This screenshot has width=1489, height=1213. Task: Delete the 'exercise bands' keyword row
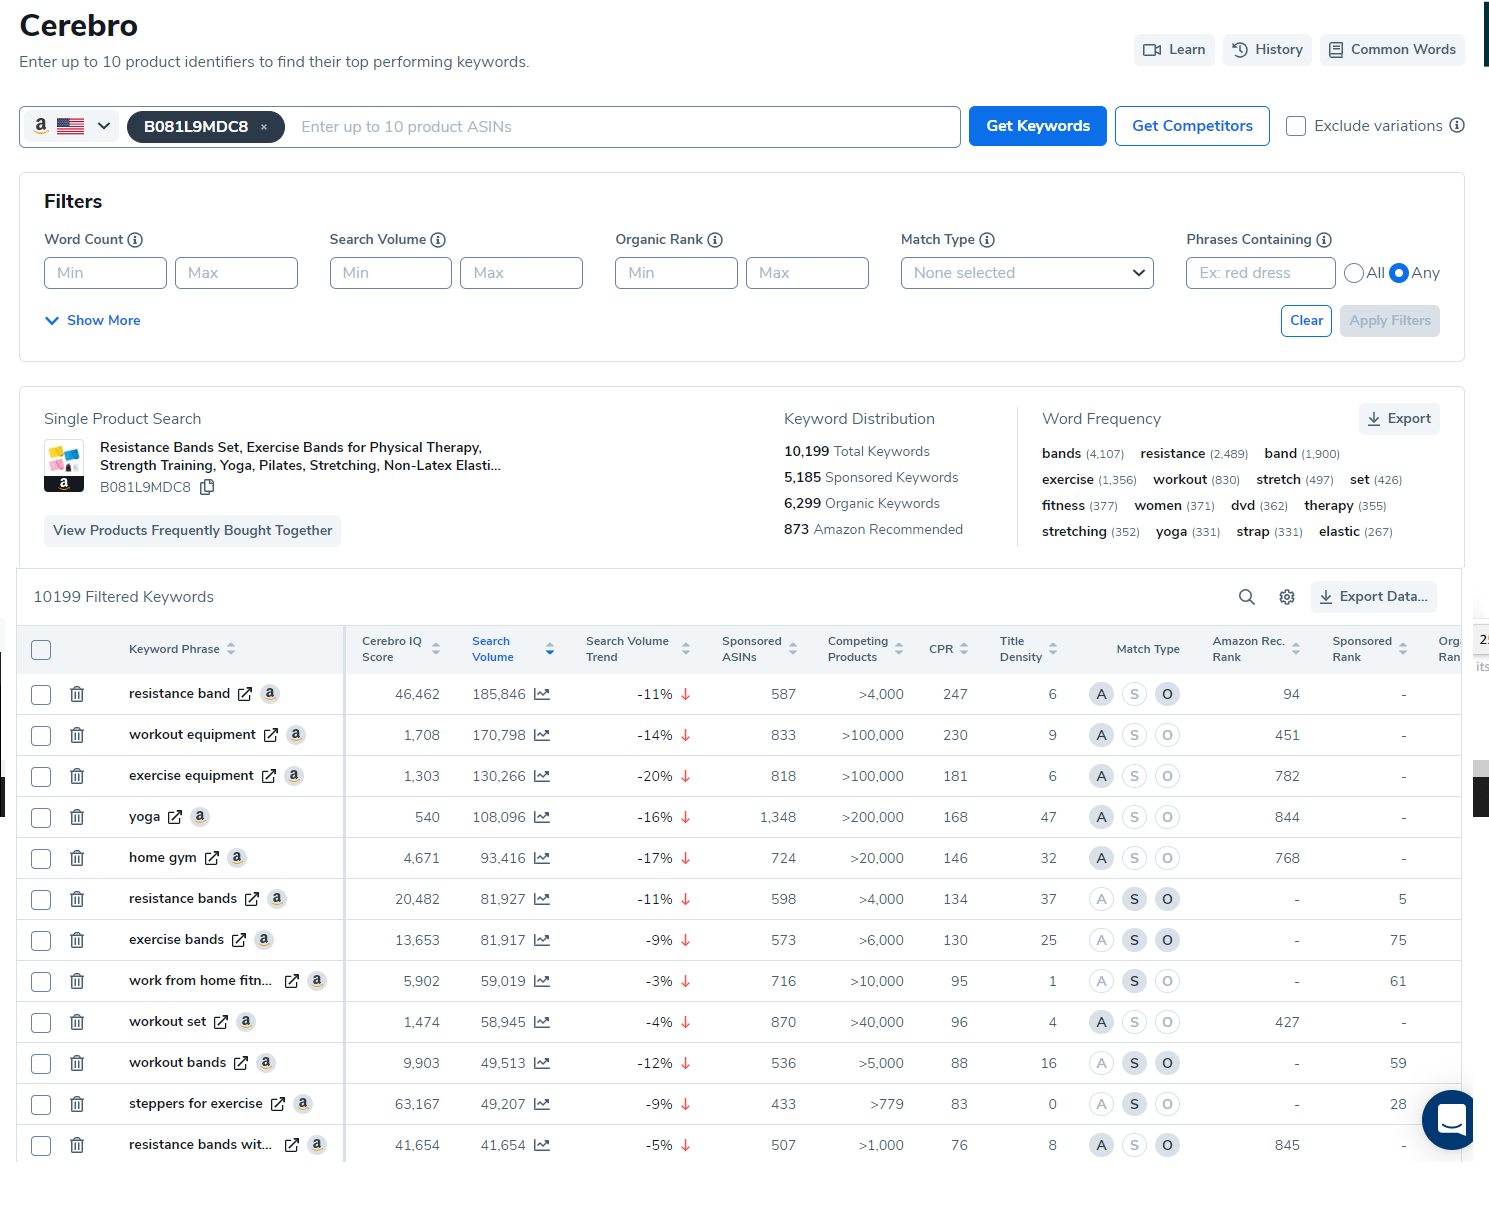tap(77, 940)
